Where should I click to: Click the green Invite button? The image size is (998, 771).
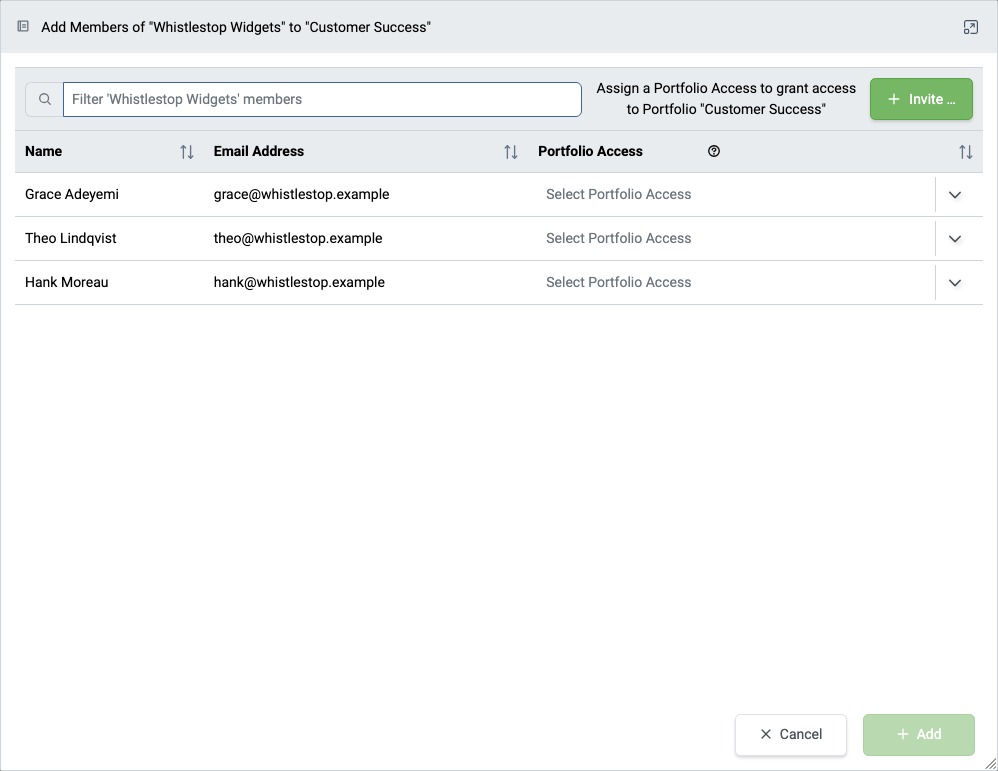point(921,99)
